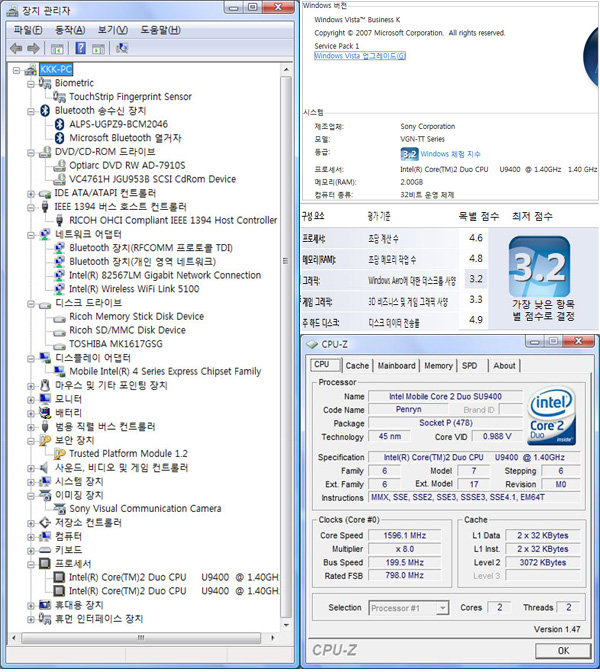600x672 pixels.
Task: Expand the IDE ATA/ATAPI 컨트롤러 category
Action: click(x=31, y=193)
